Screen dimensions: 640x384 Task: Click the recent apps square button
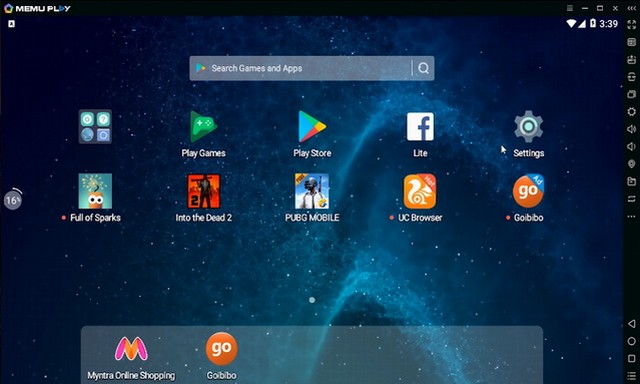[631, 359]
